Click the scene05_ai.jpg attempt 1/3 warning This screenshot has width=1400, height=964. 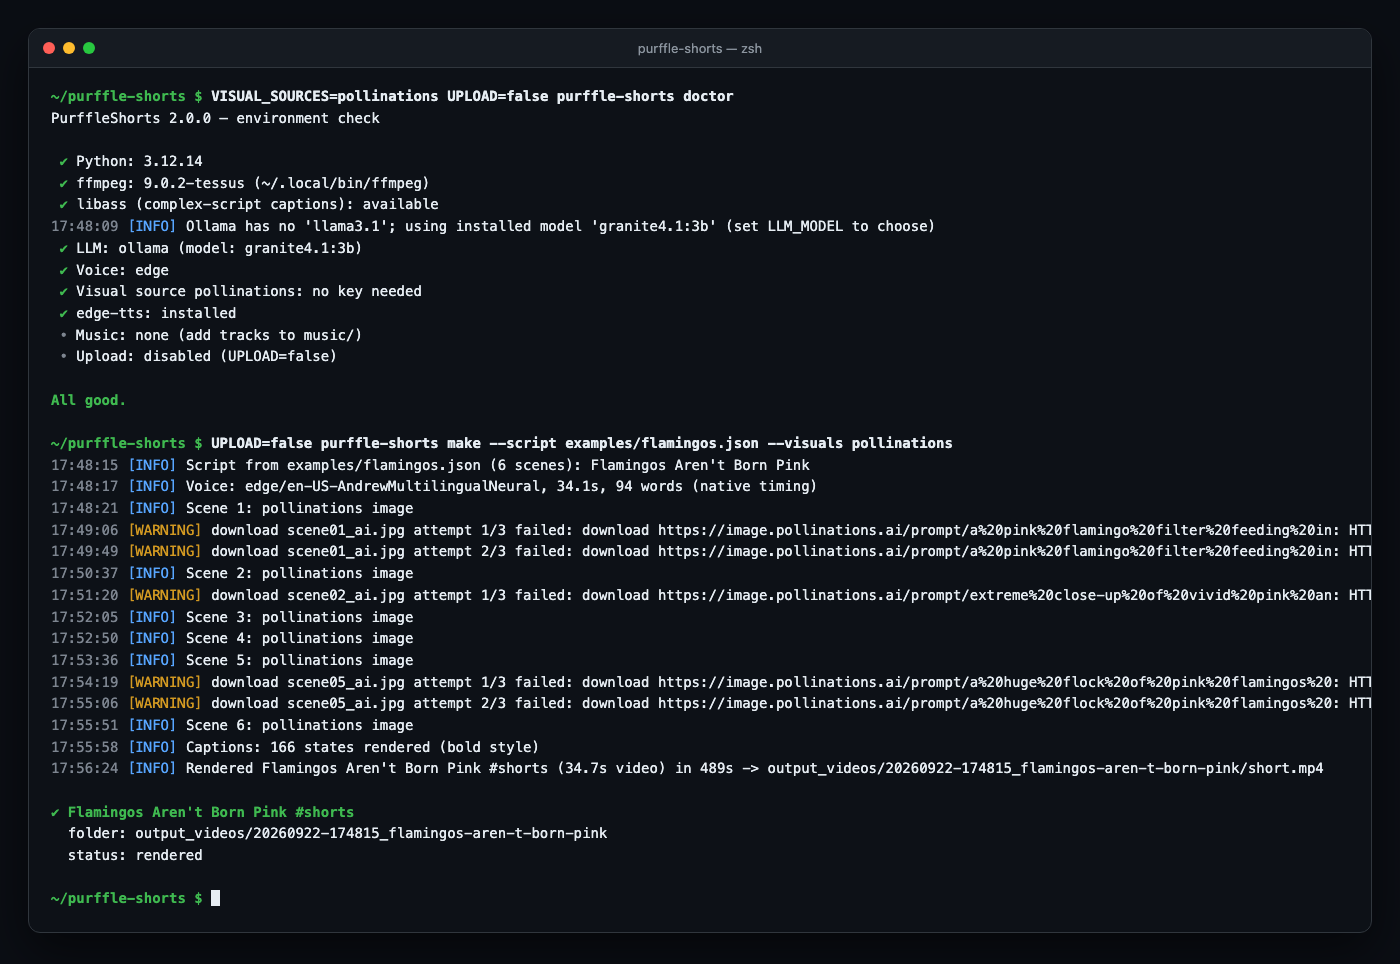(x=711, y=682)
